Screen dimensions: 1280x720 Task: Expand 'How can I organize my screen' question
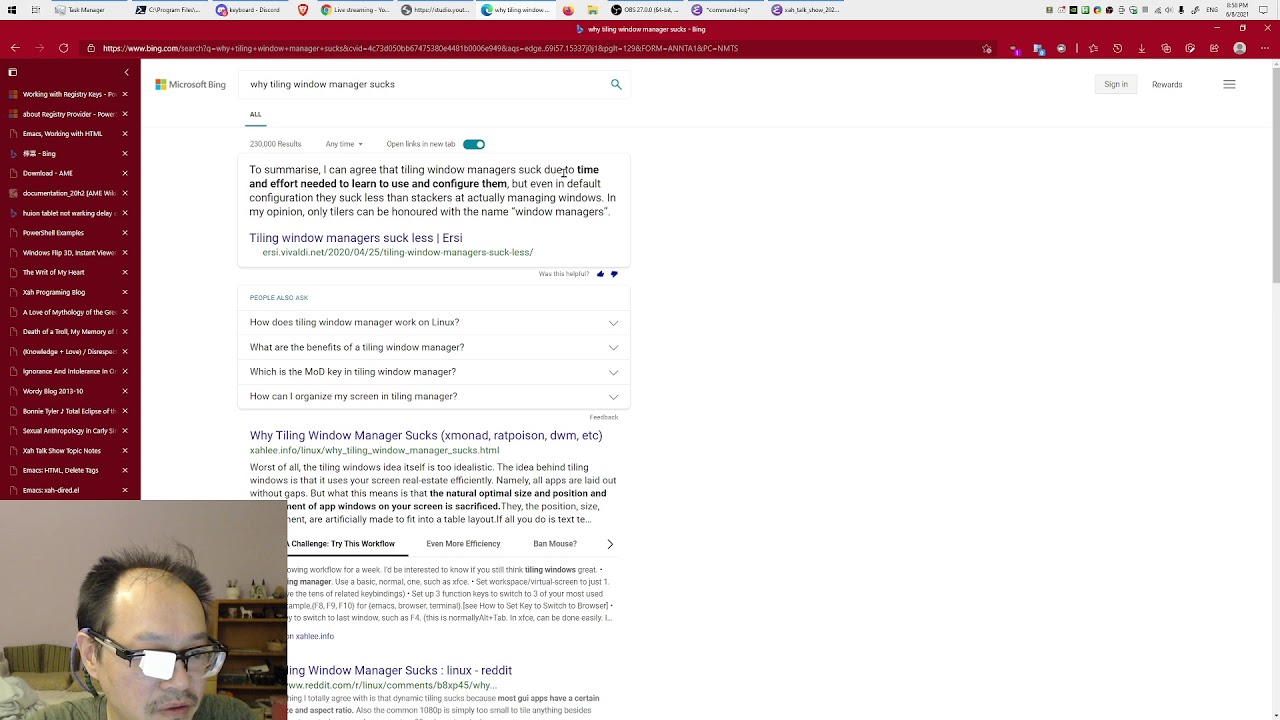click(434, 396)
